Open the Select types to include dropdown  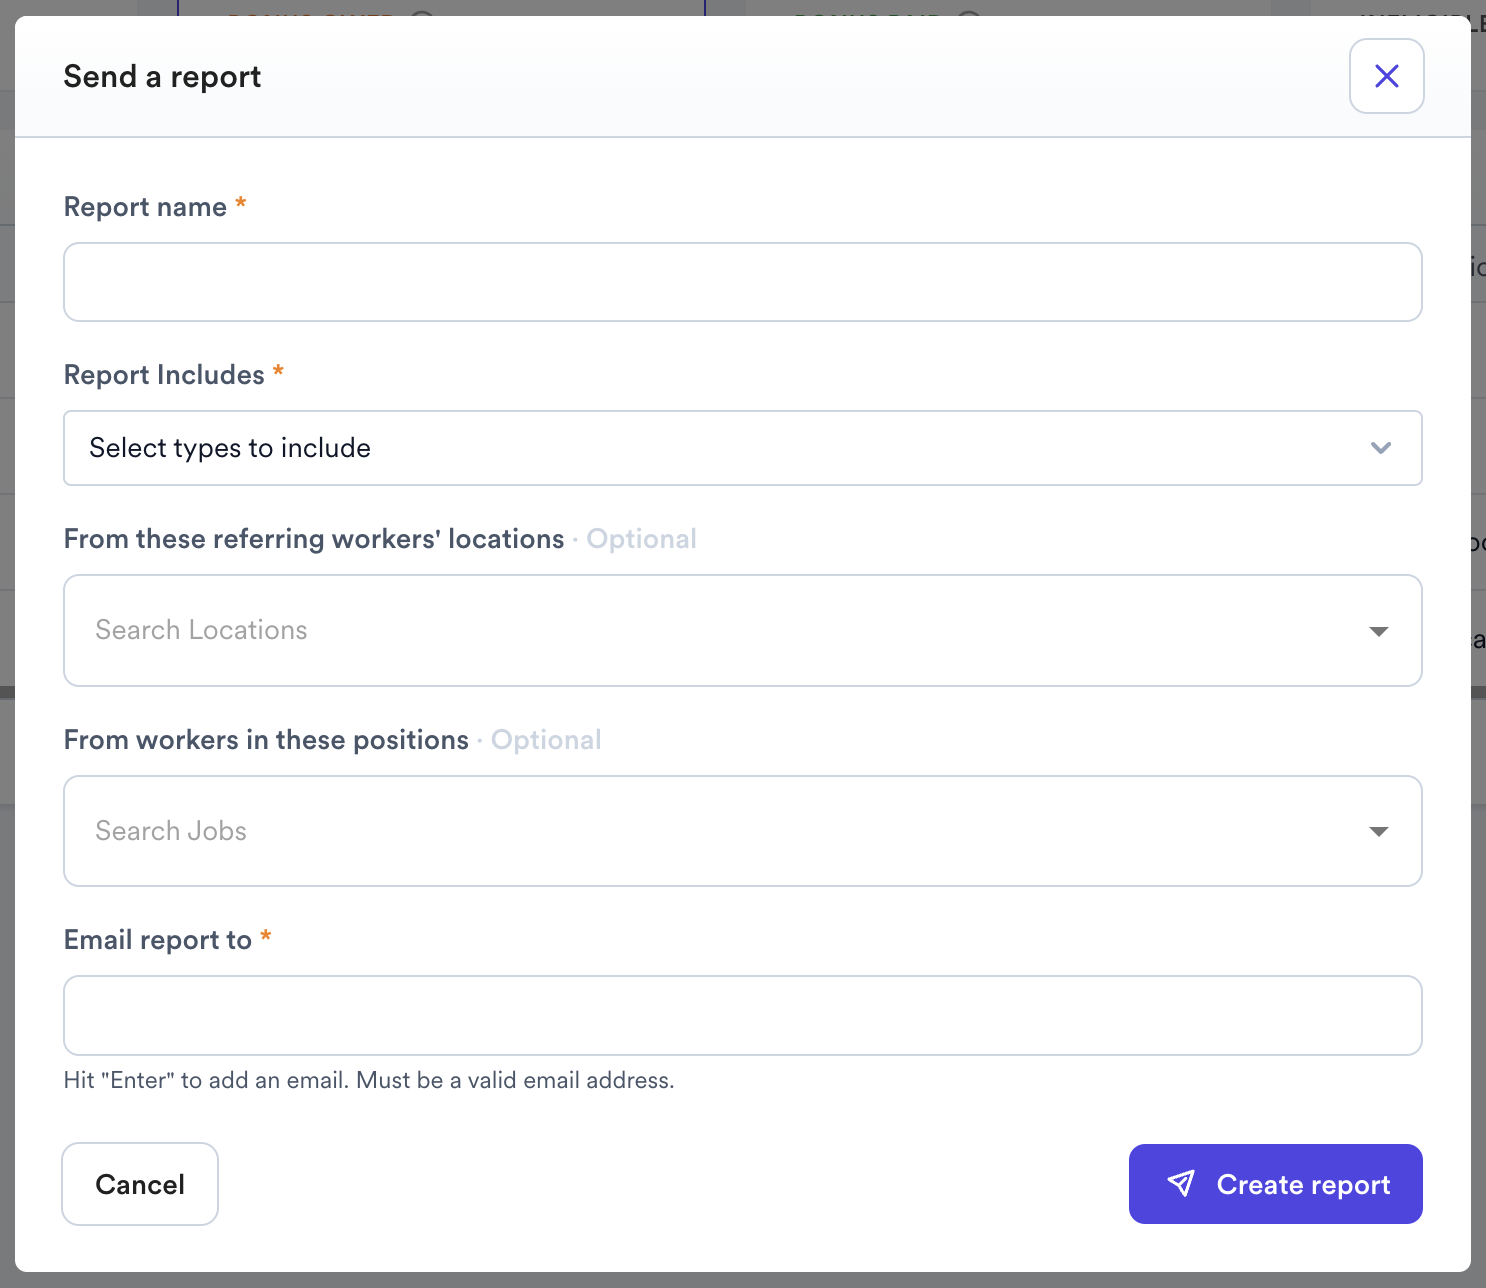click(743, 448)
